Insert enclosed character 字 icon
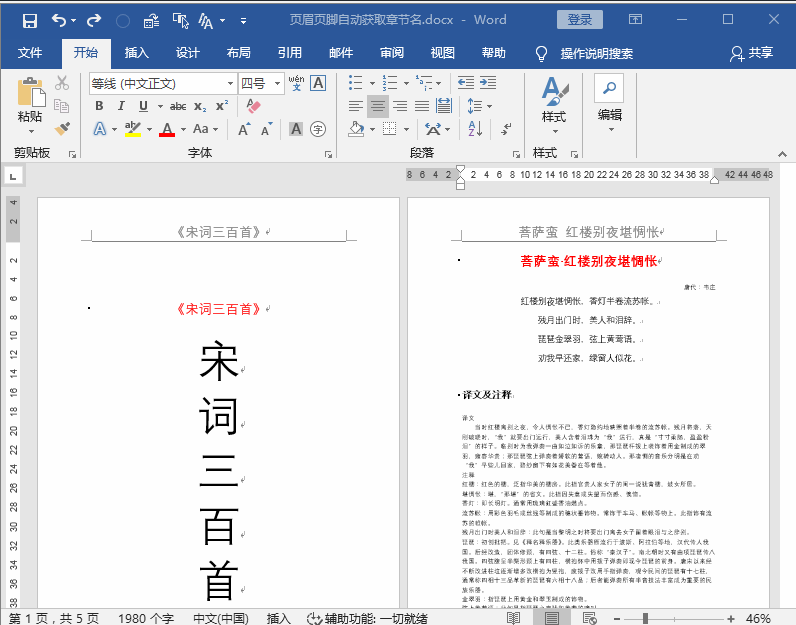The height and width of the screenshot is (625, 796). 318,129
